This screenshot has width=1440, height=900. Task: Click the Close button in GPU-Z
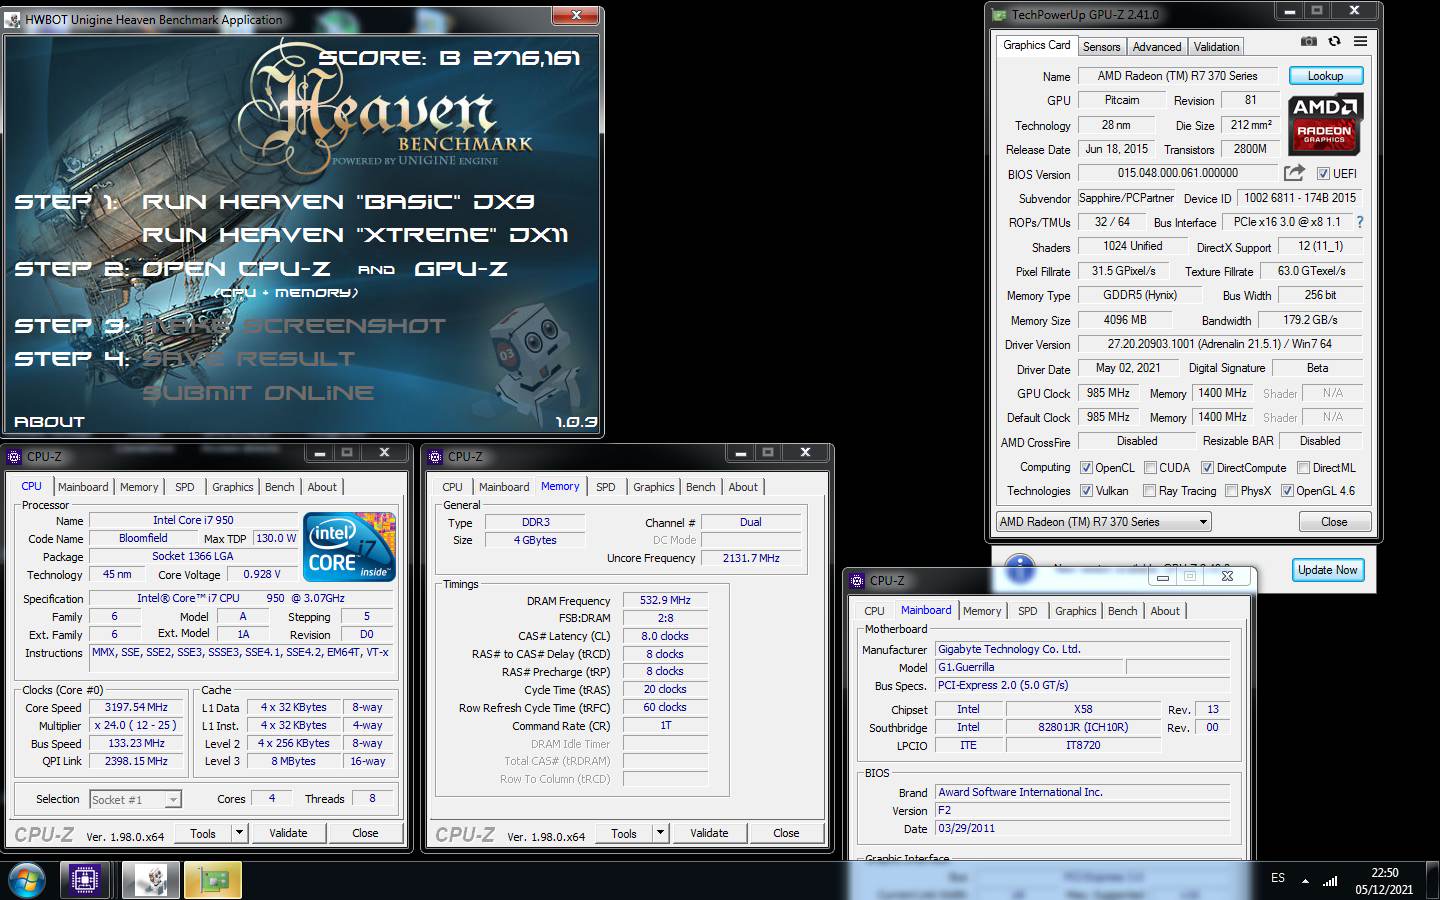(1334, 522)
